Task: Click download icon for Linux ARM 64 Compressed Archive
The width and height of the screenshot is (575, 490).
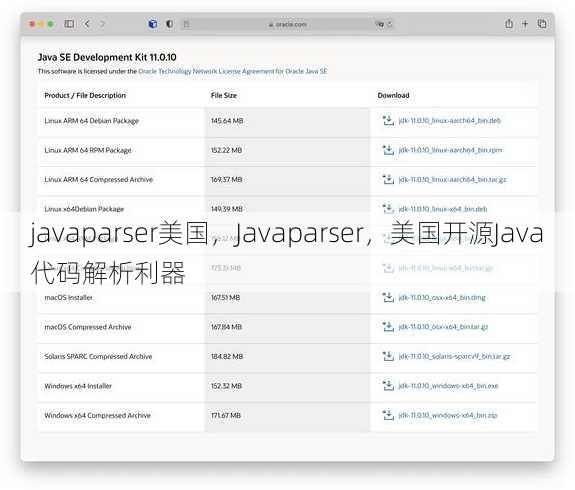Action: 388,179
